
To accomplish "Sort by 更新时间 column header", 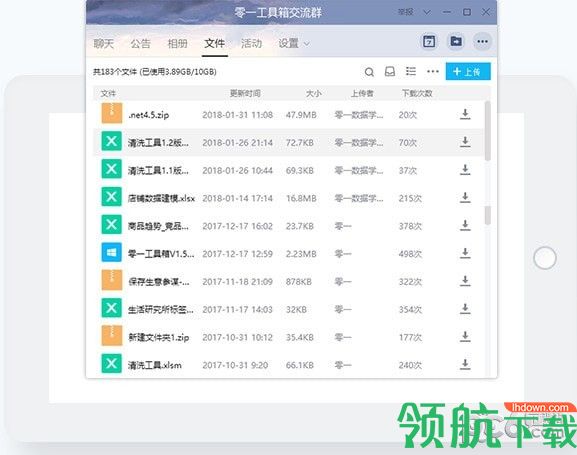I will click(245, 94).
